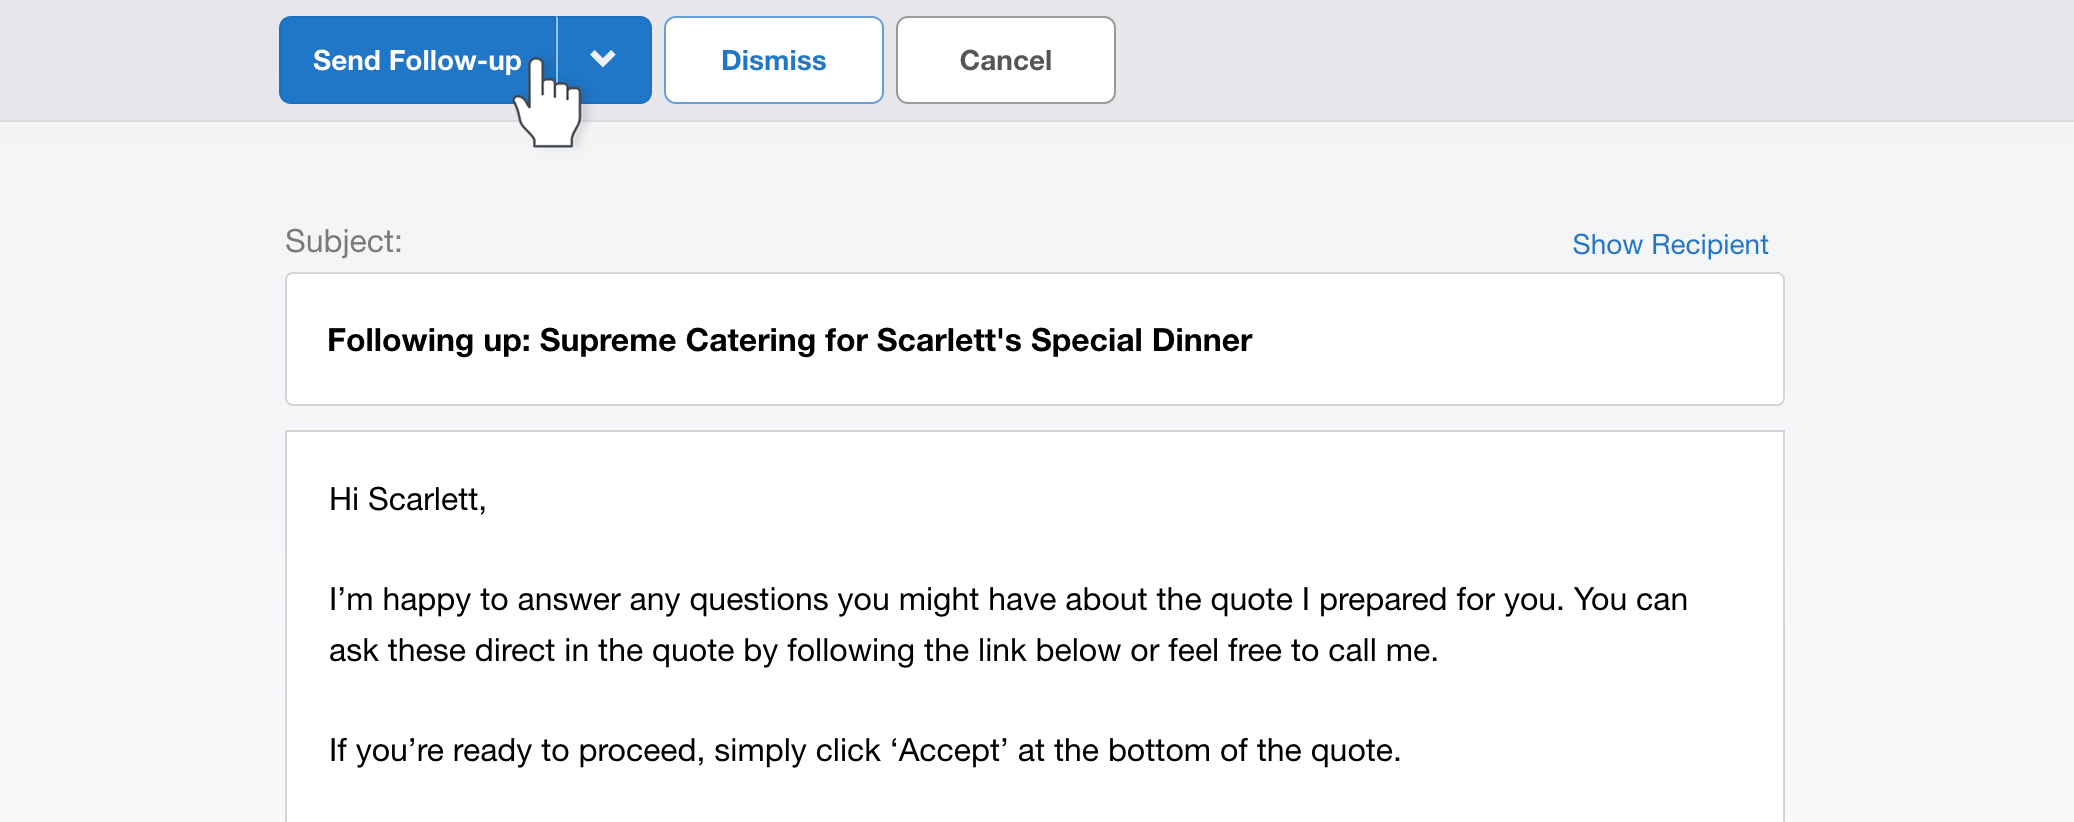
Task: Open the Show Recipient link
Action: click(1670, 244)
